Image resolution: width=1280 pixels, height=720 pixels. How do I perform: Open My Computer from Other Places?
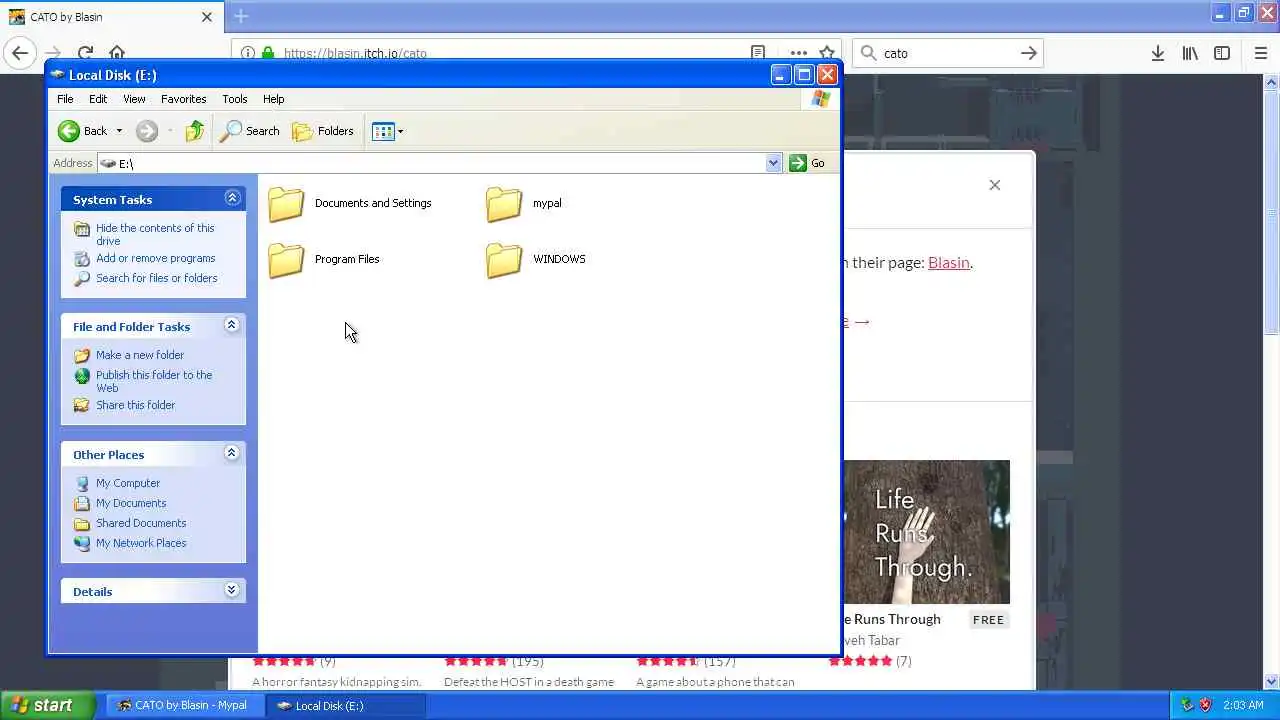(128, 483)
